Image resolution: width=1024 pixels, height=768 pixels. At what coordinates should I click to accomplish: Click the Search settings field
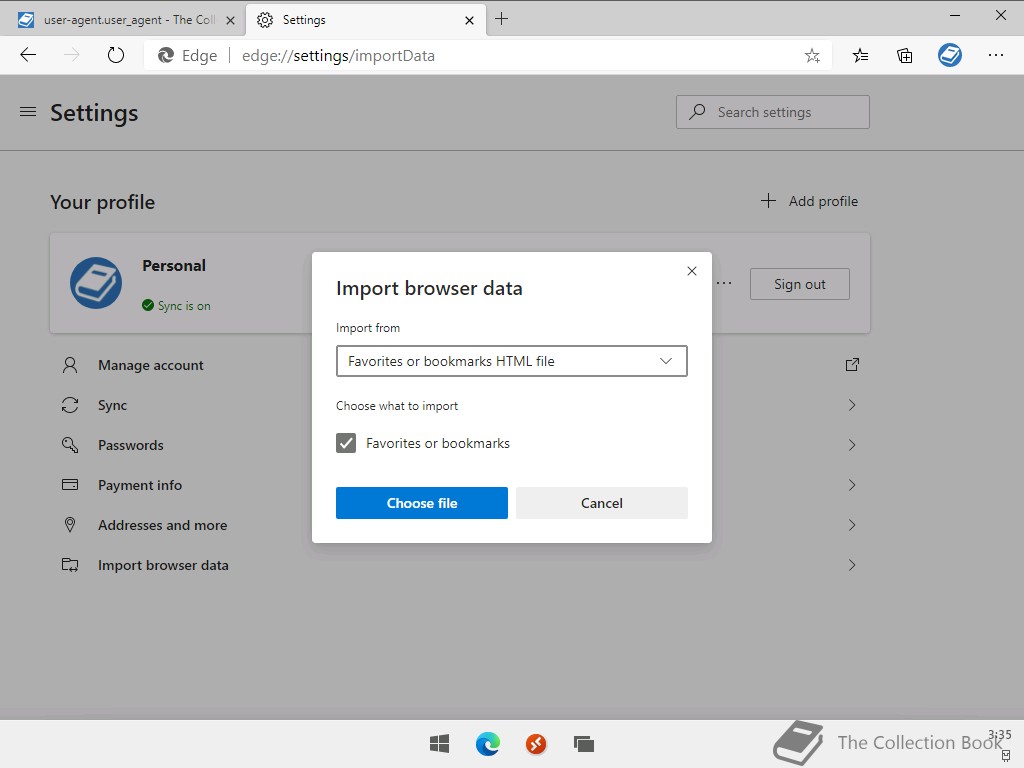coord(773,112)
